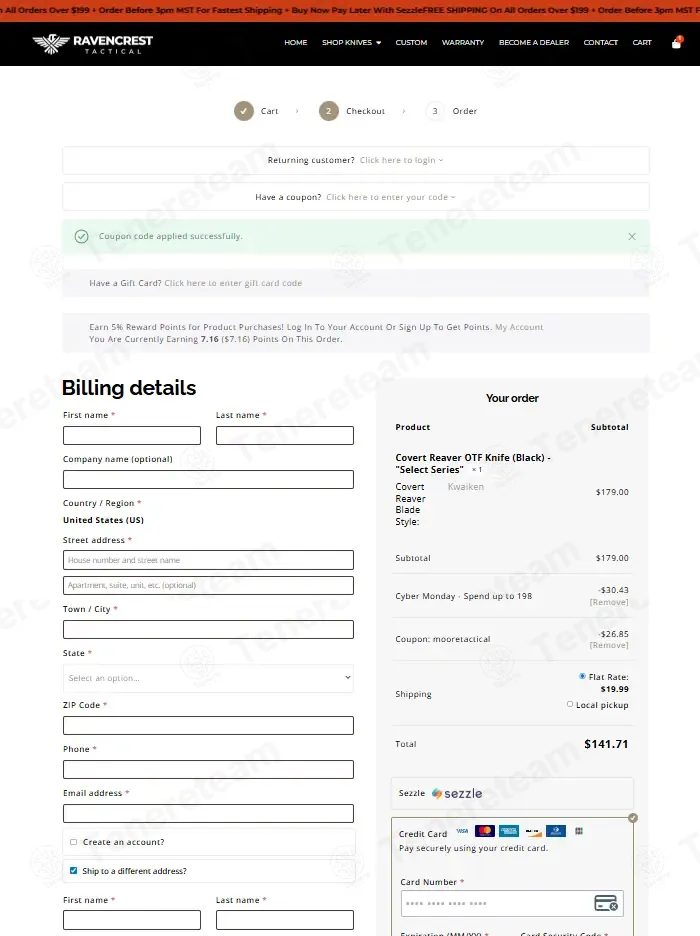Remove the mooretactical coupon
The height and width of the screenshot is (936, 700).
coord(609,646)
